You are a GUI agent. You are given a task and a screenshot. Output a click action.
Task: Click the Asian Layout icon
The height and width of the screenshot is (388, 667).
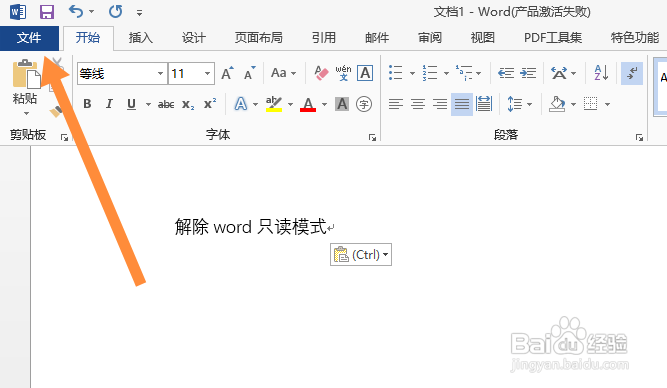[559, 73]
